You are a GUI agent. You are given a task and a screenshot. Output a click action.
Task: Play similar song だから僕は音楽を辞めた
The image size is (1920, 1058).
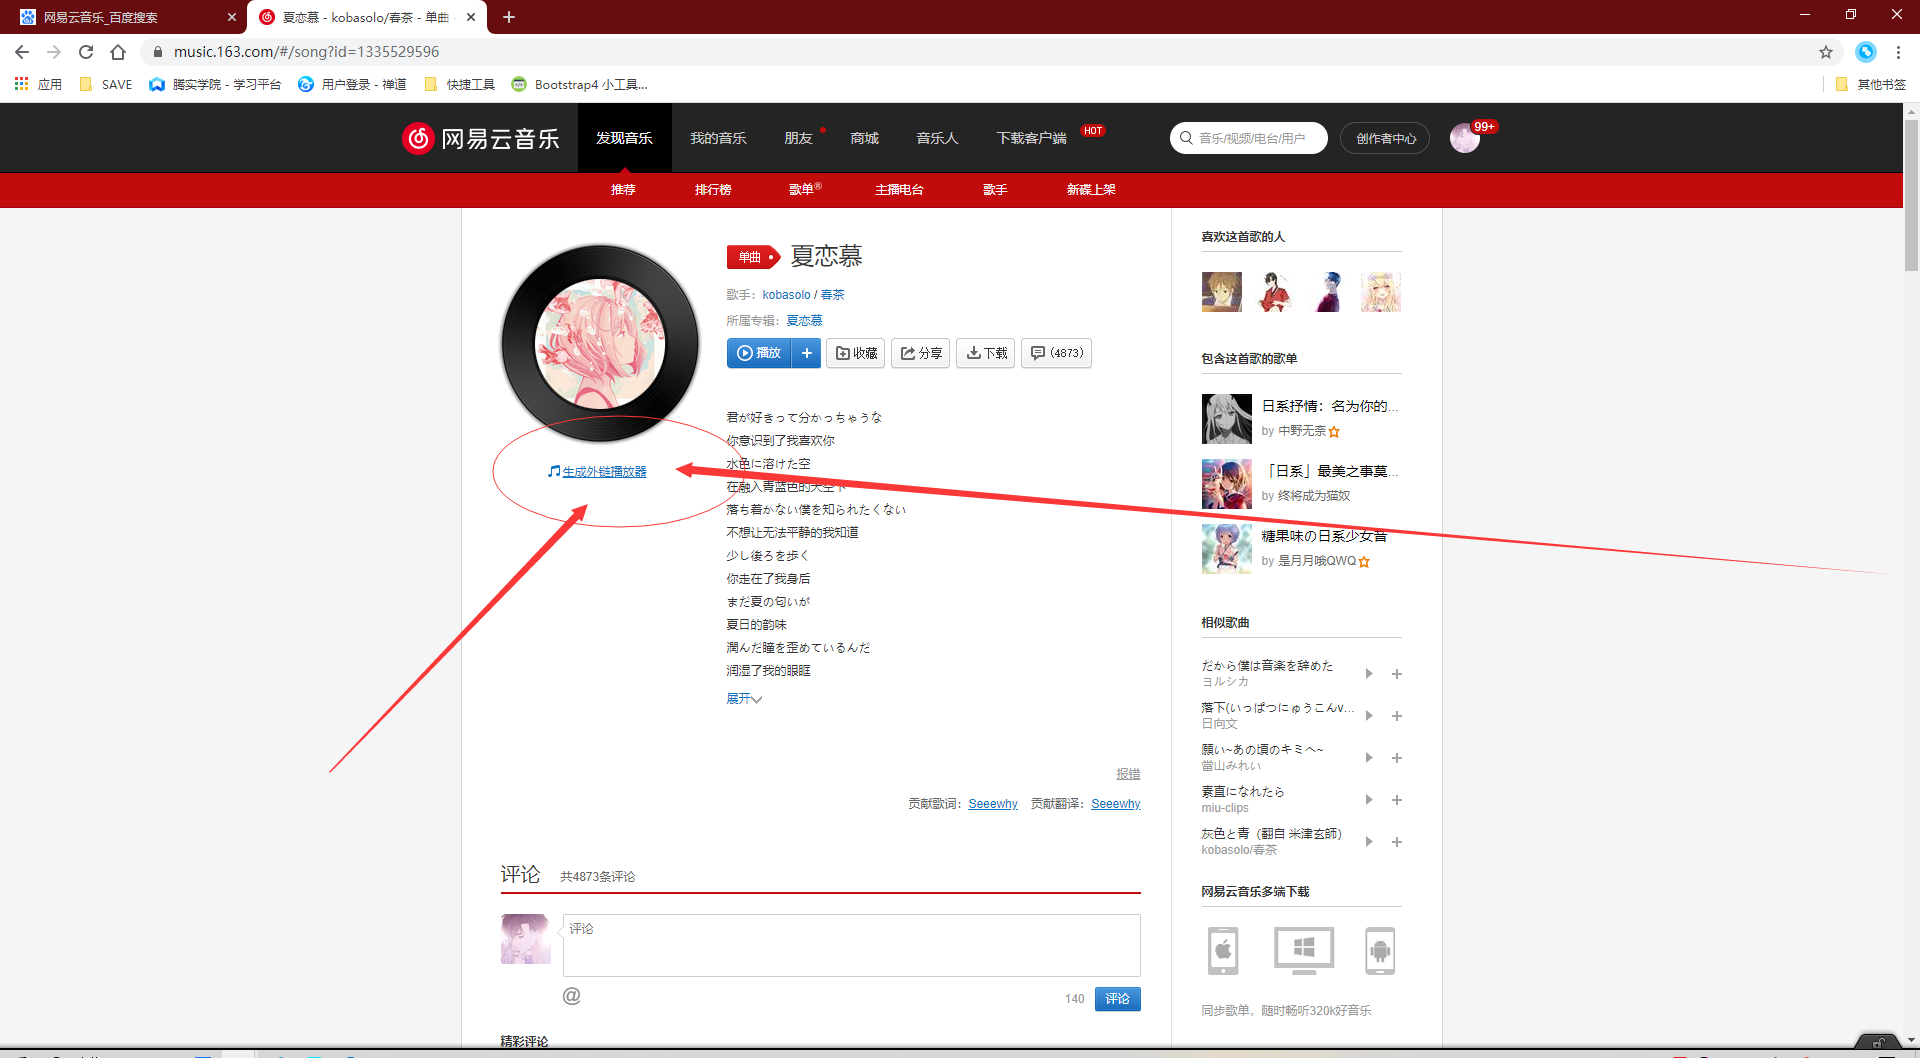(x=1369, y=674)
